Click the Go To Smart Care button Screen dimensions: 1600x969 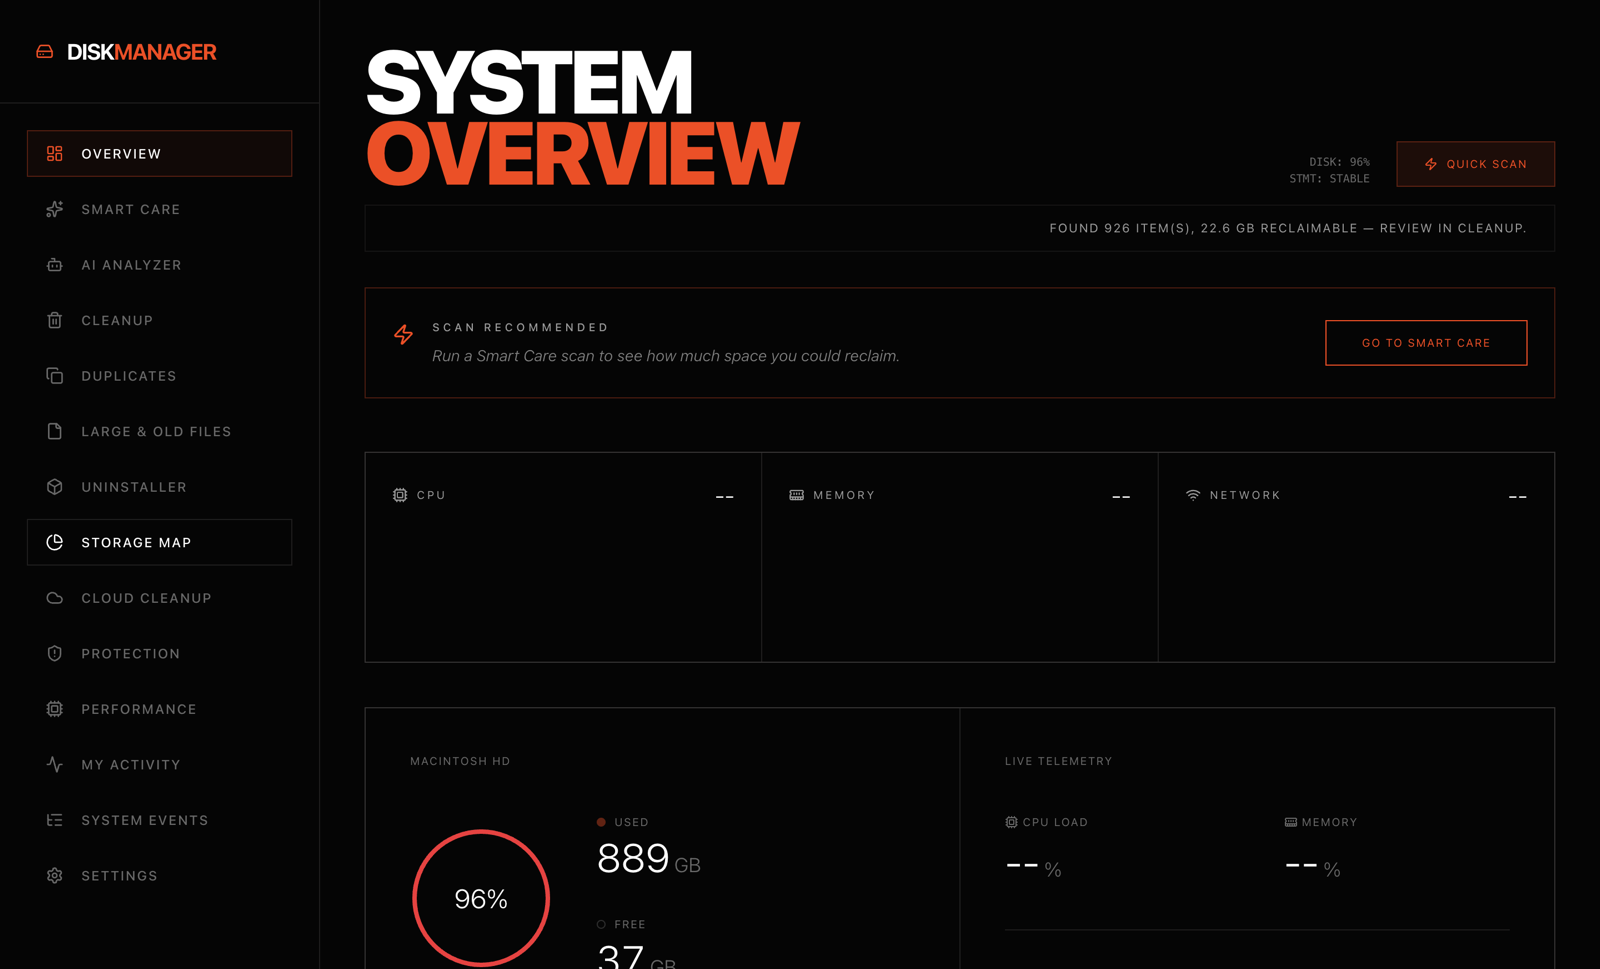[x=1426, y=343]
